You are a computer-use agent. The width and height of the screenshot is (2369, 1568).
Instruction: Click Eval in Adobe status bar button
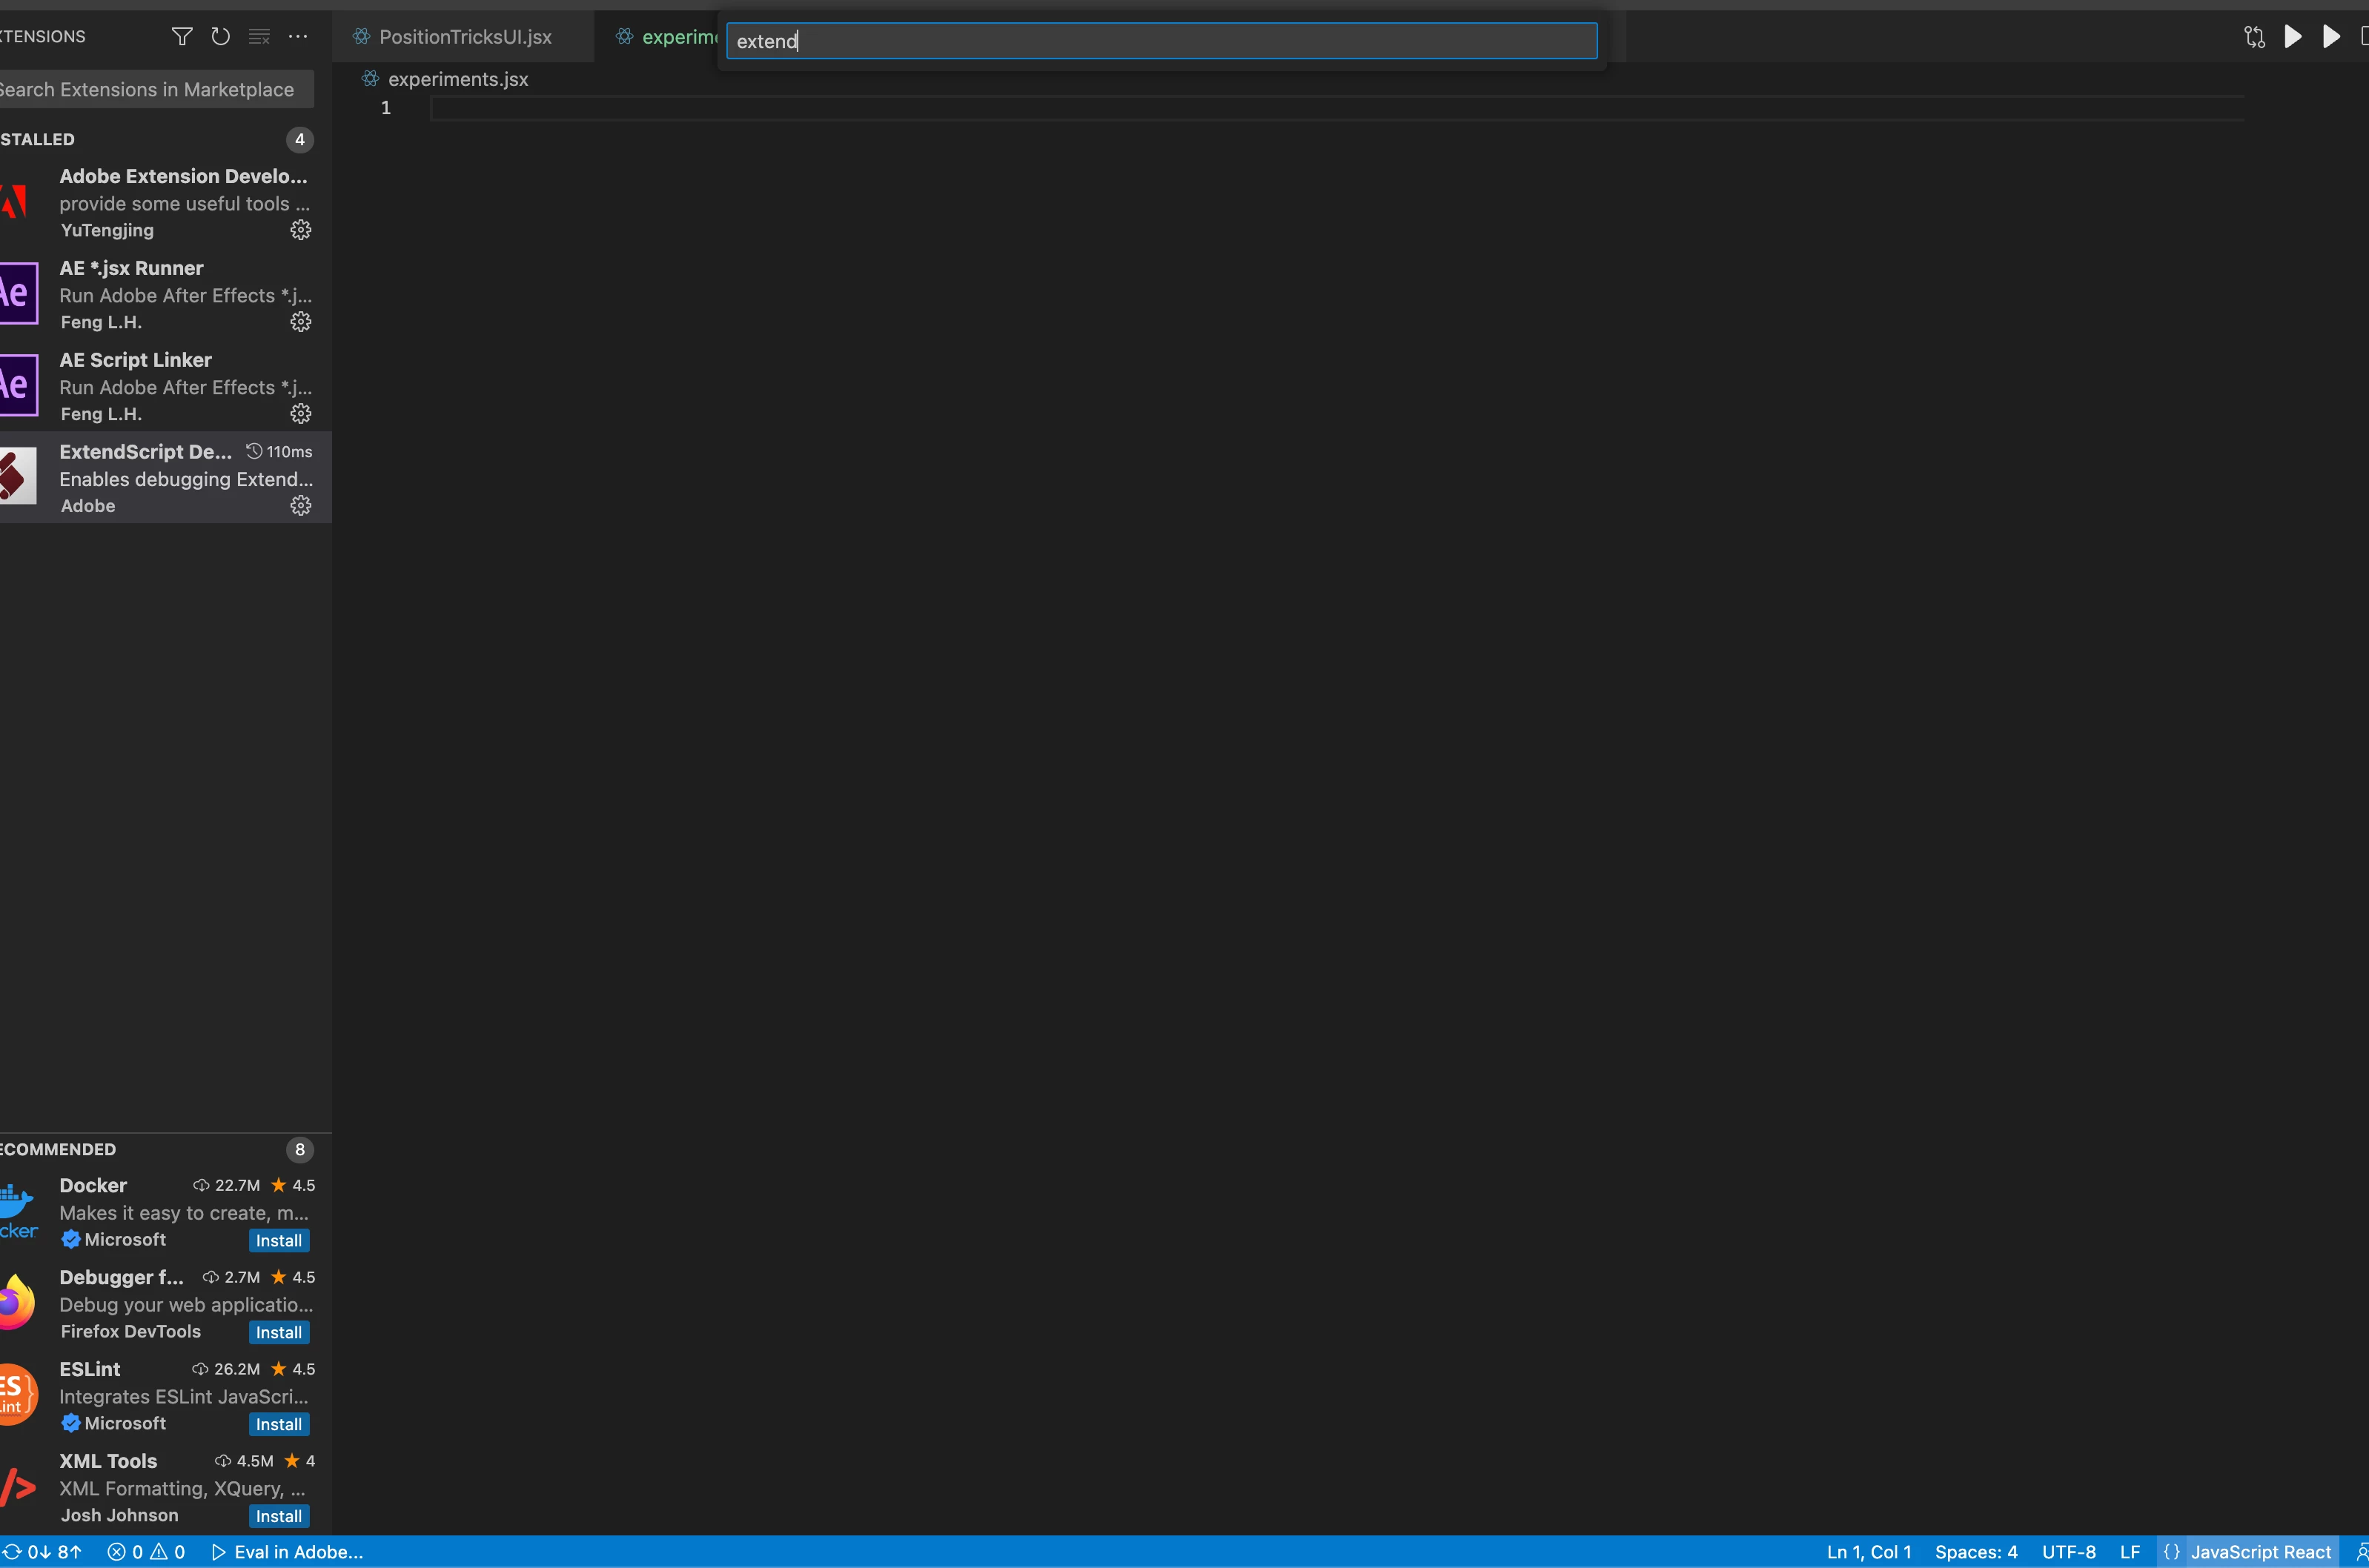pos(288,1552)
